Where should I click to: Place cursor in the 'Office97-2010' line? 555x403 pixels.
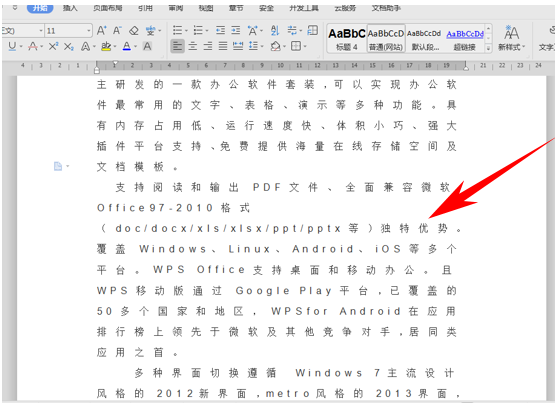pyautogui.click(x=173, y=208)
